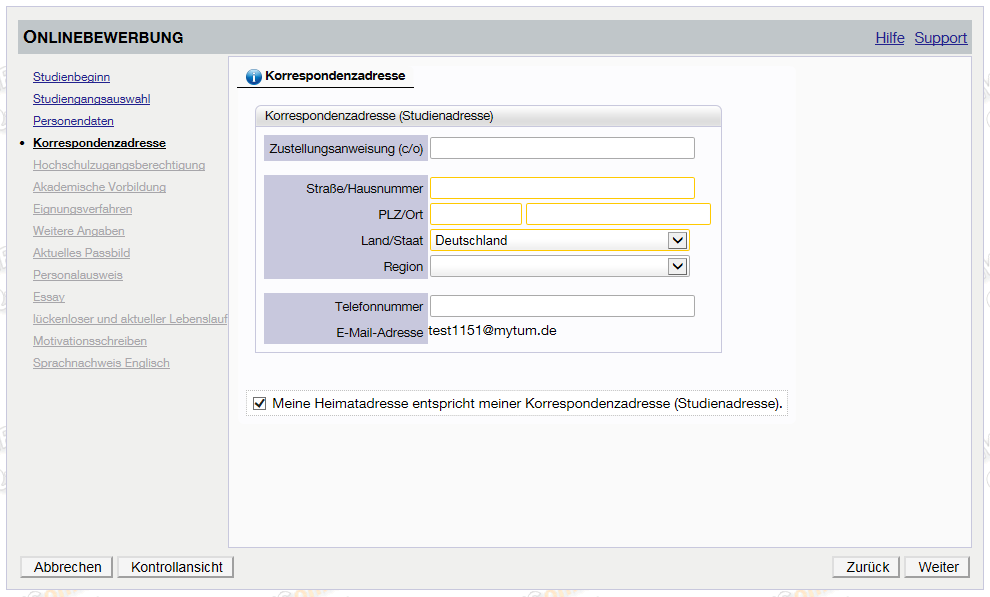Open the Hilfe link in header
Screen dimensions: 990x597
tap(889, 38)
